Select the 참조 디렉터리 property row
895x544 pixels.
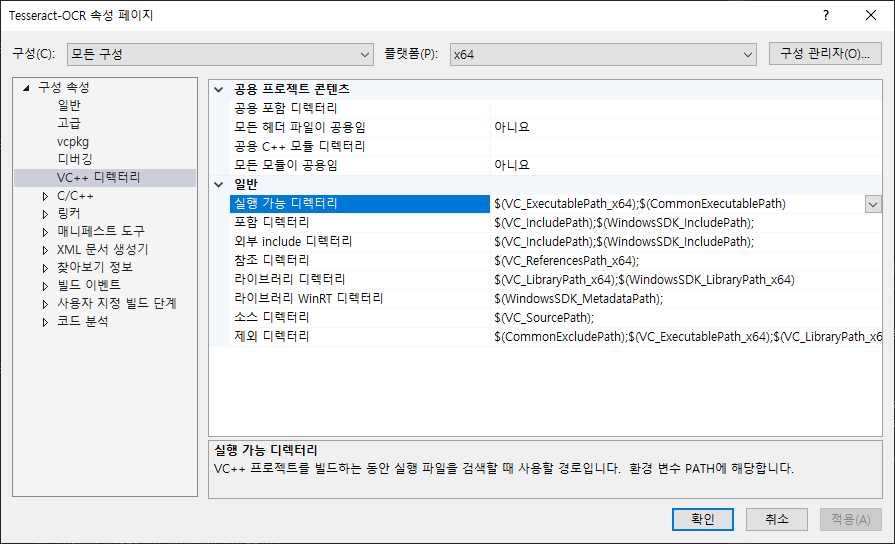tap(360, 261)
